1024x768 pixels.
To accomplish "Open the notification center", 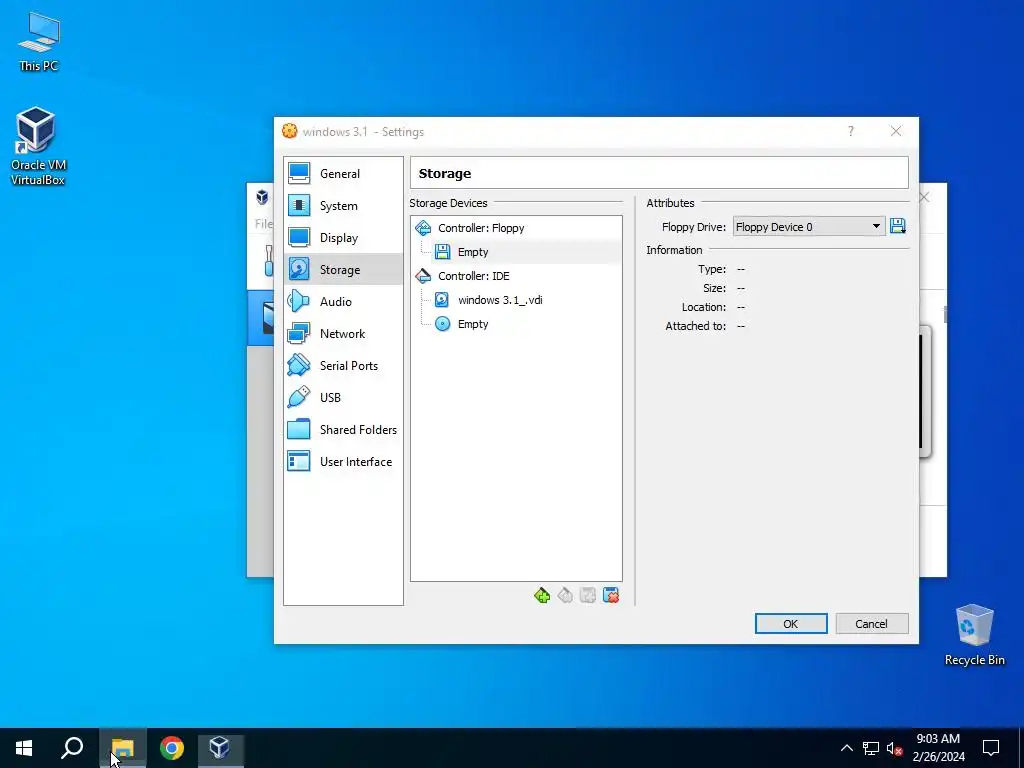I will 991,748.
